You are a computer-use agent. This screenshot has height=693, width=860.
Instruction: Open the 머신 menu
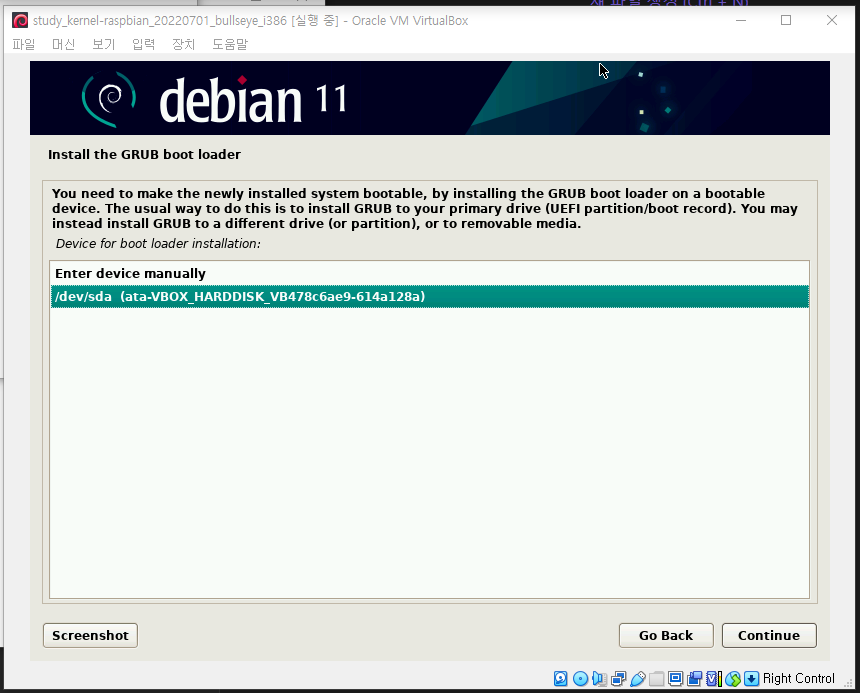click(x=63, y=44)
